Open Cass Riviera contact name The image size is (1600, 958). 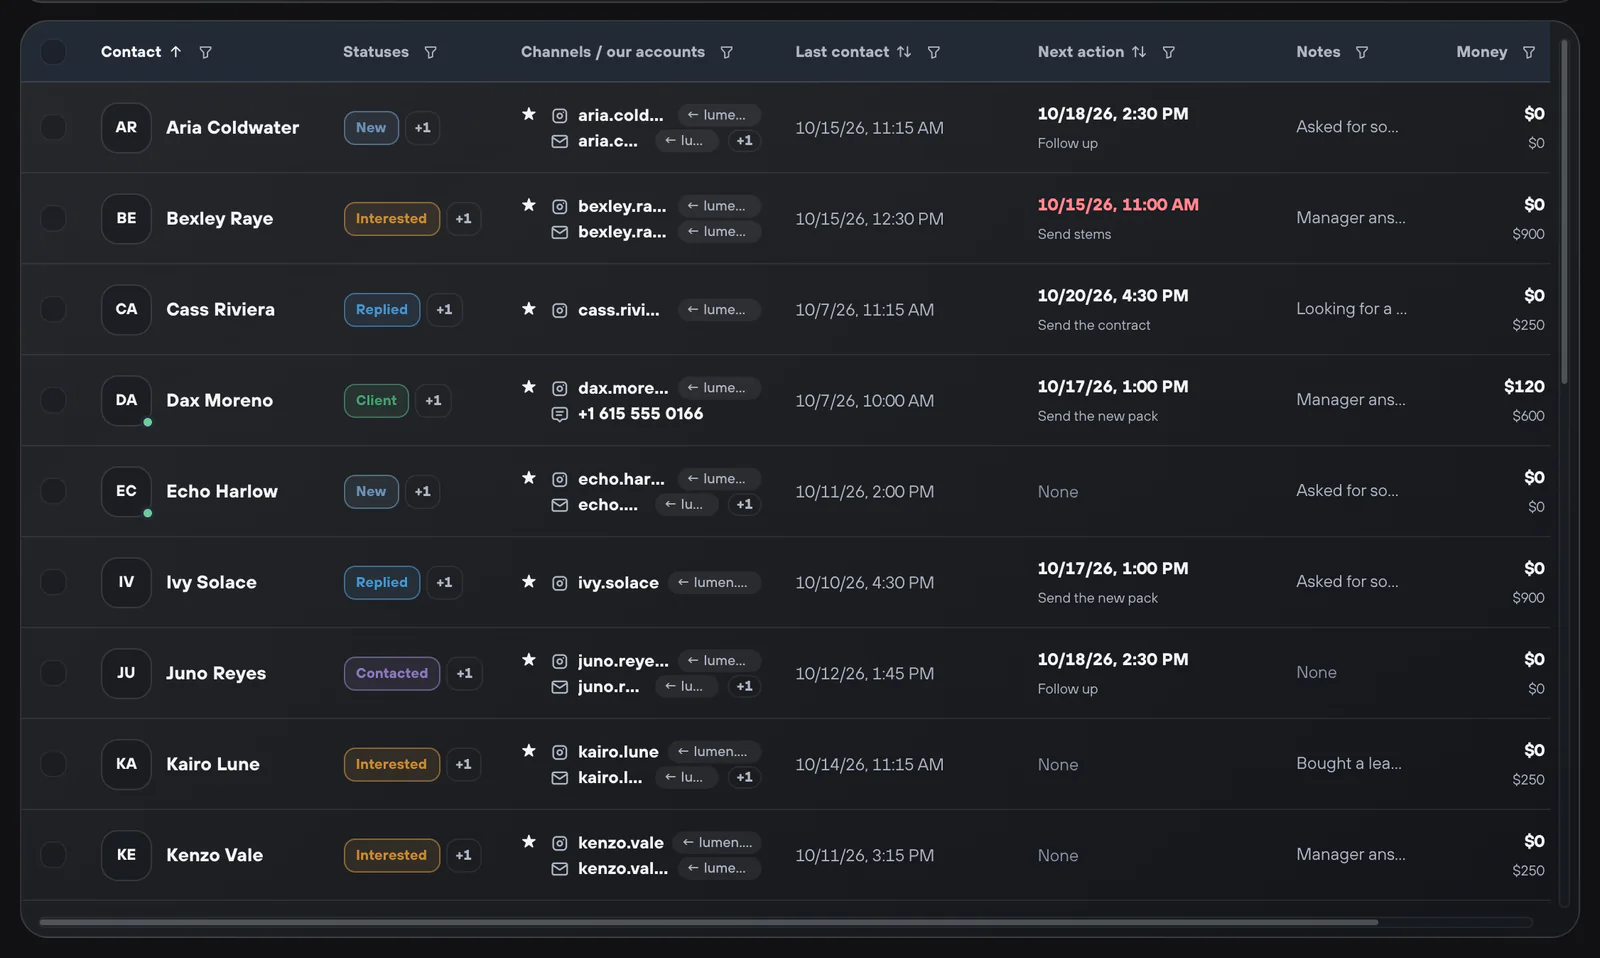coord(220,309)
